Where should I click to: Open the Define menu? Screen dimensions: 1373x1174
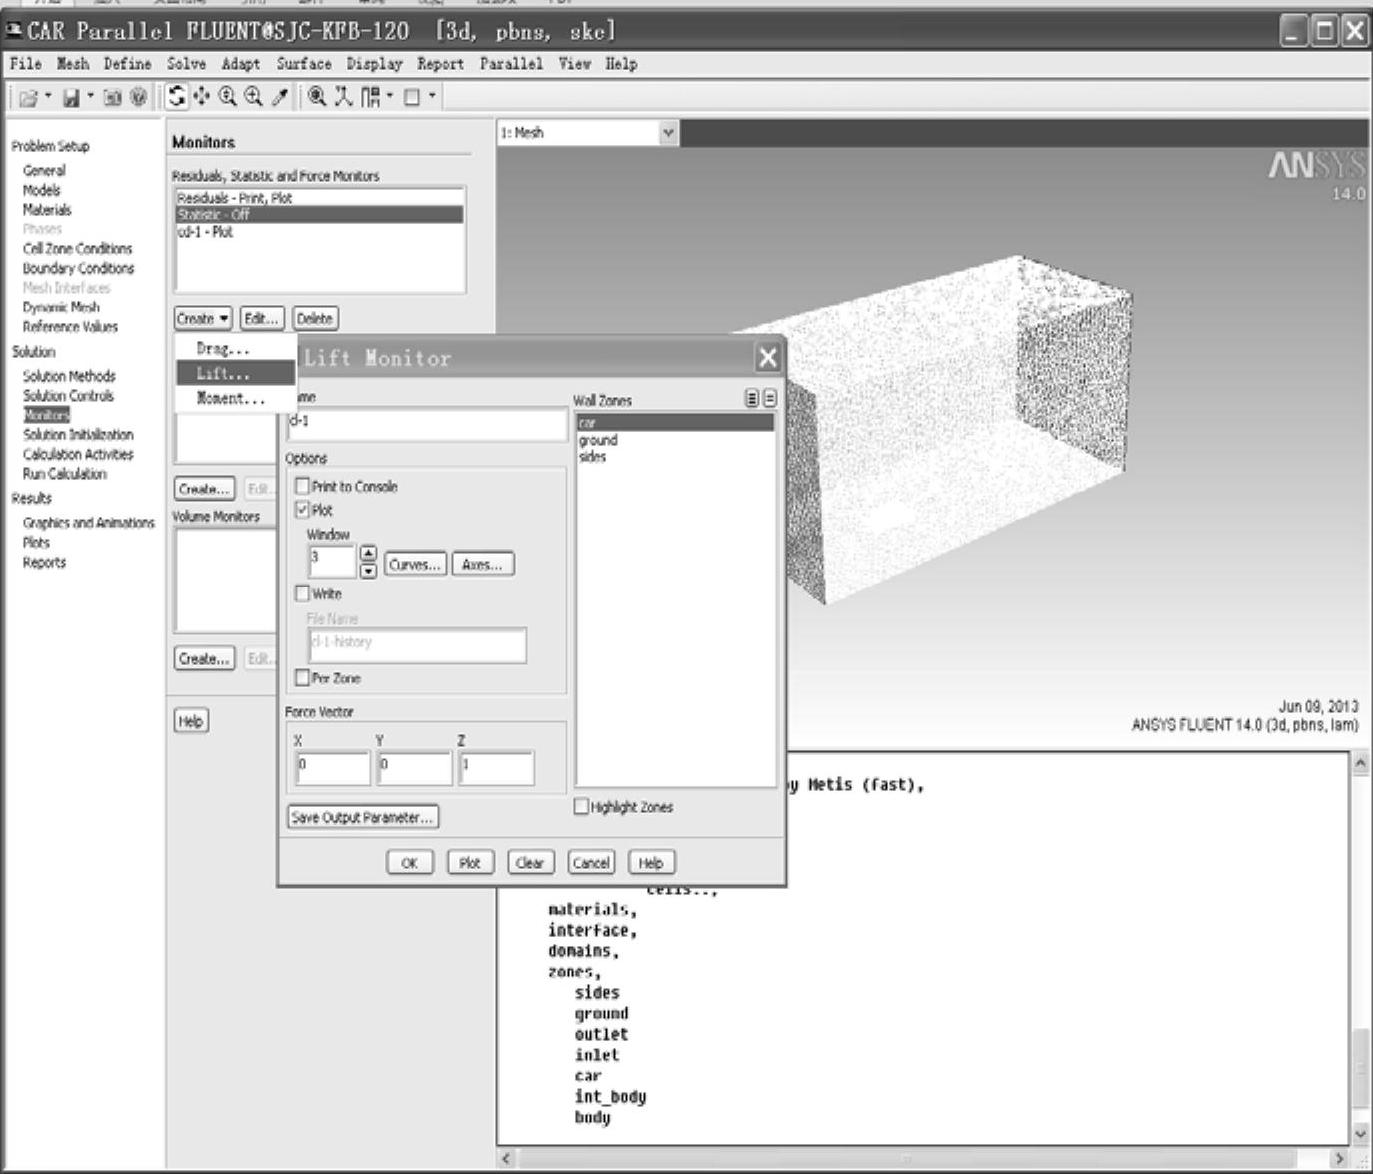[127, 64]
